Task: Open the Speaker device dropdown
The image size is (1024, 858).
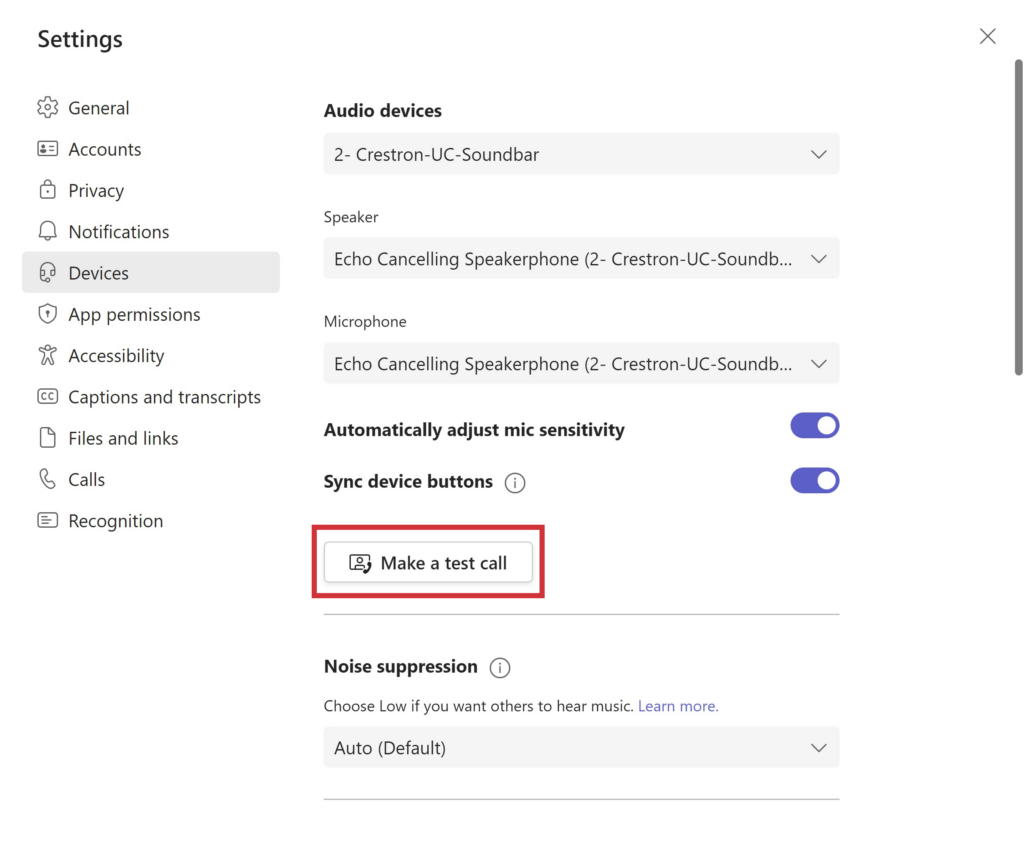Action: pos(581,259)
